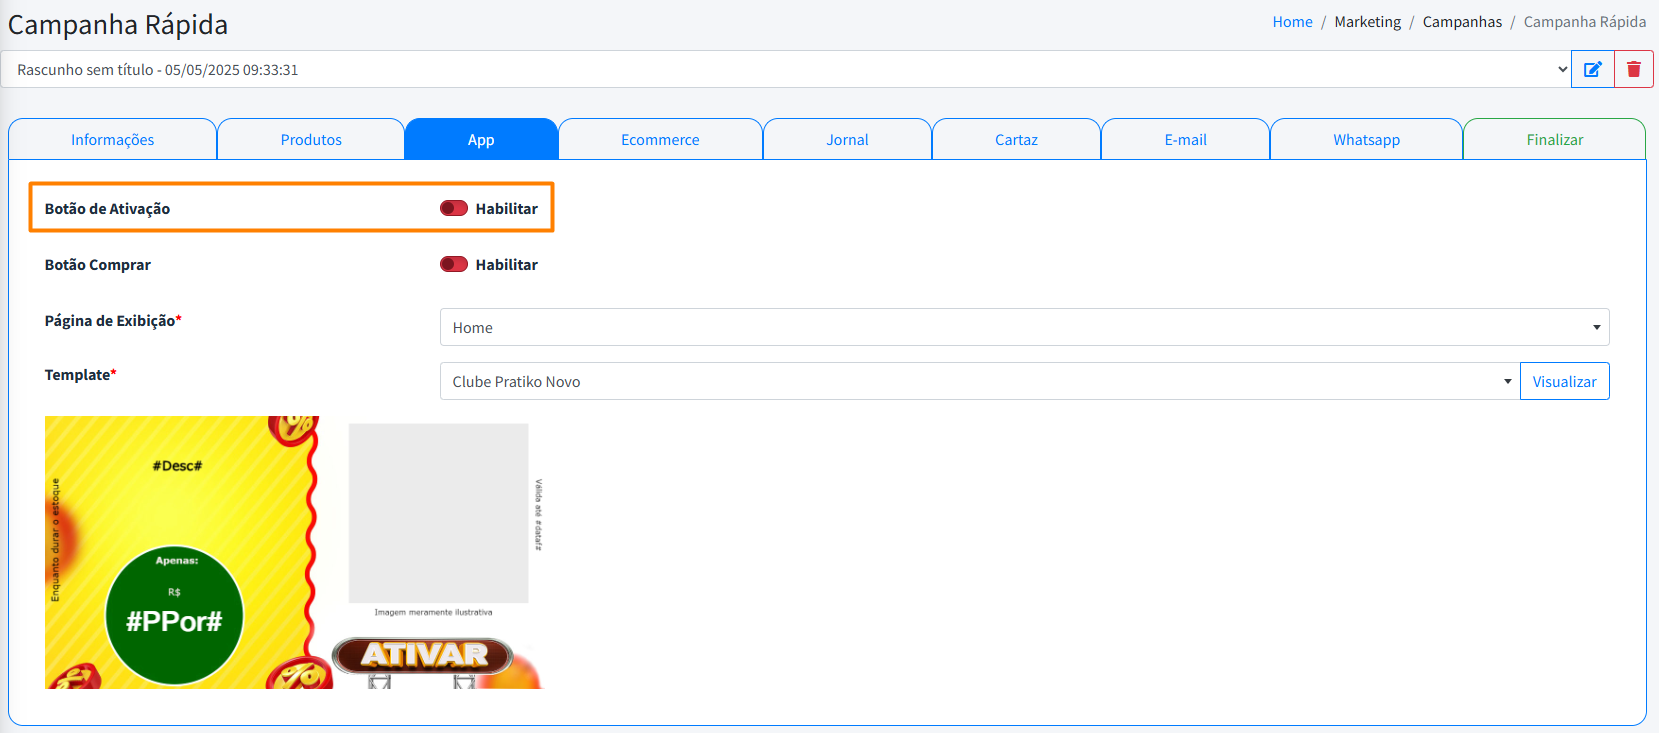Open the Whatsapp tab
Image resolution: width=1659 pixels, height=733 pixels.
(1366, 140)
